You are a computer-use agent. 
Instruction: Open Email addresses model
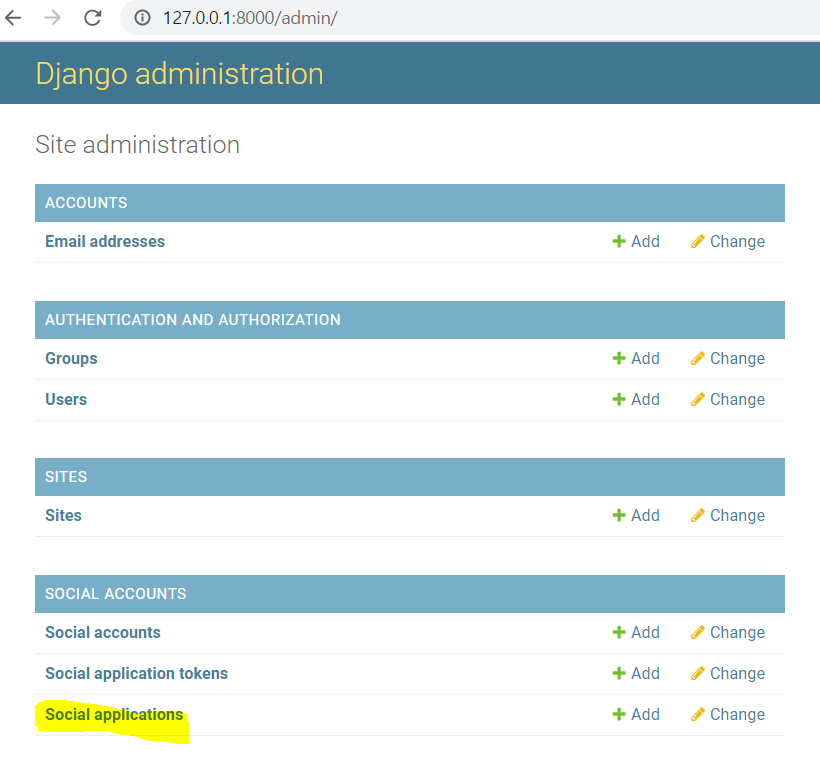(x=105, y=242)
